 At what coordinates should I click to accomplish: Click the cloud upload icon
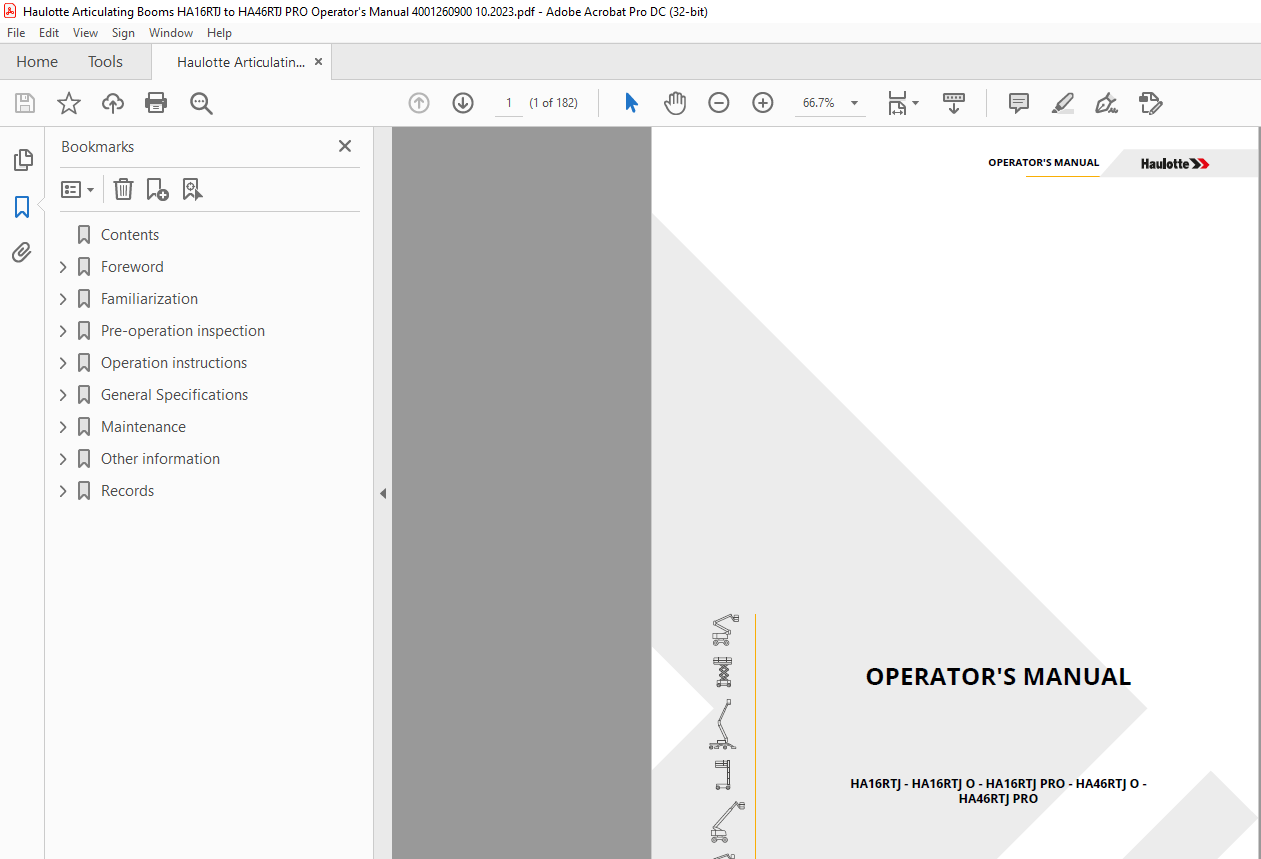[113, 103]
